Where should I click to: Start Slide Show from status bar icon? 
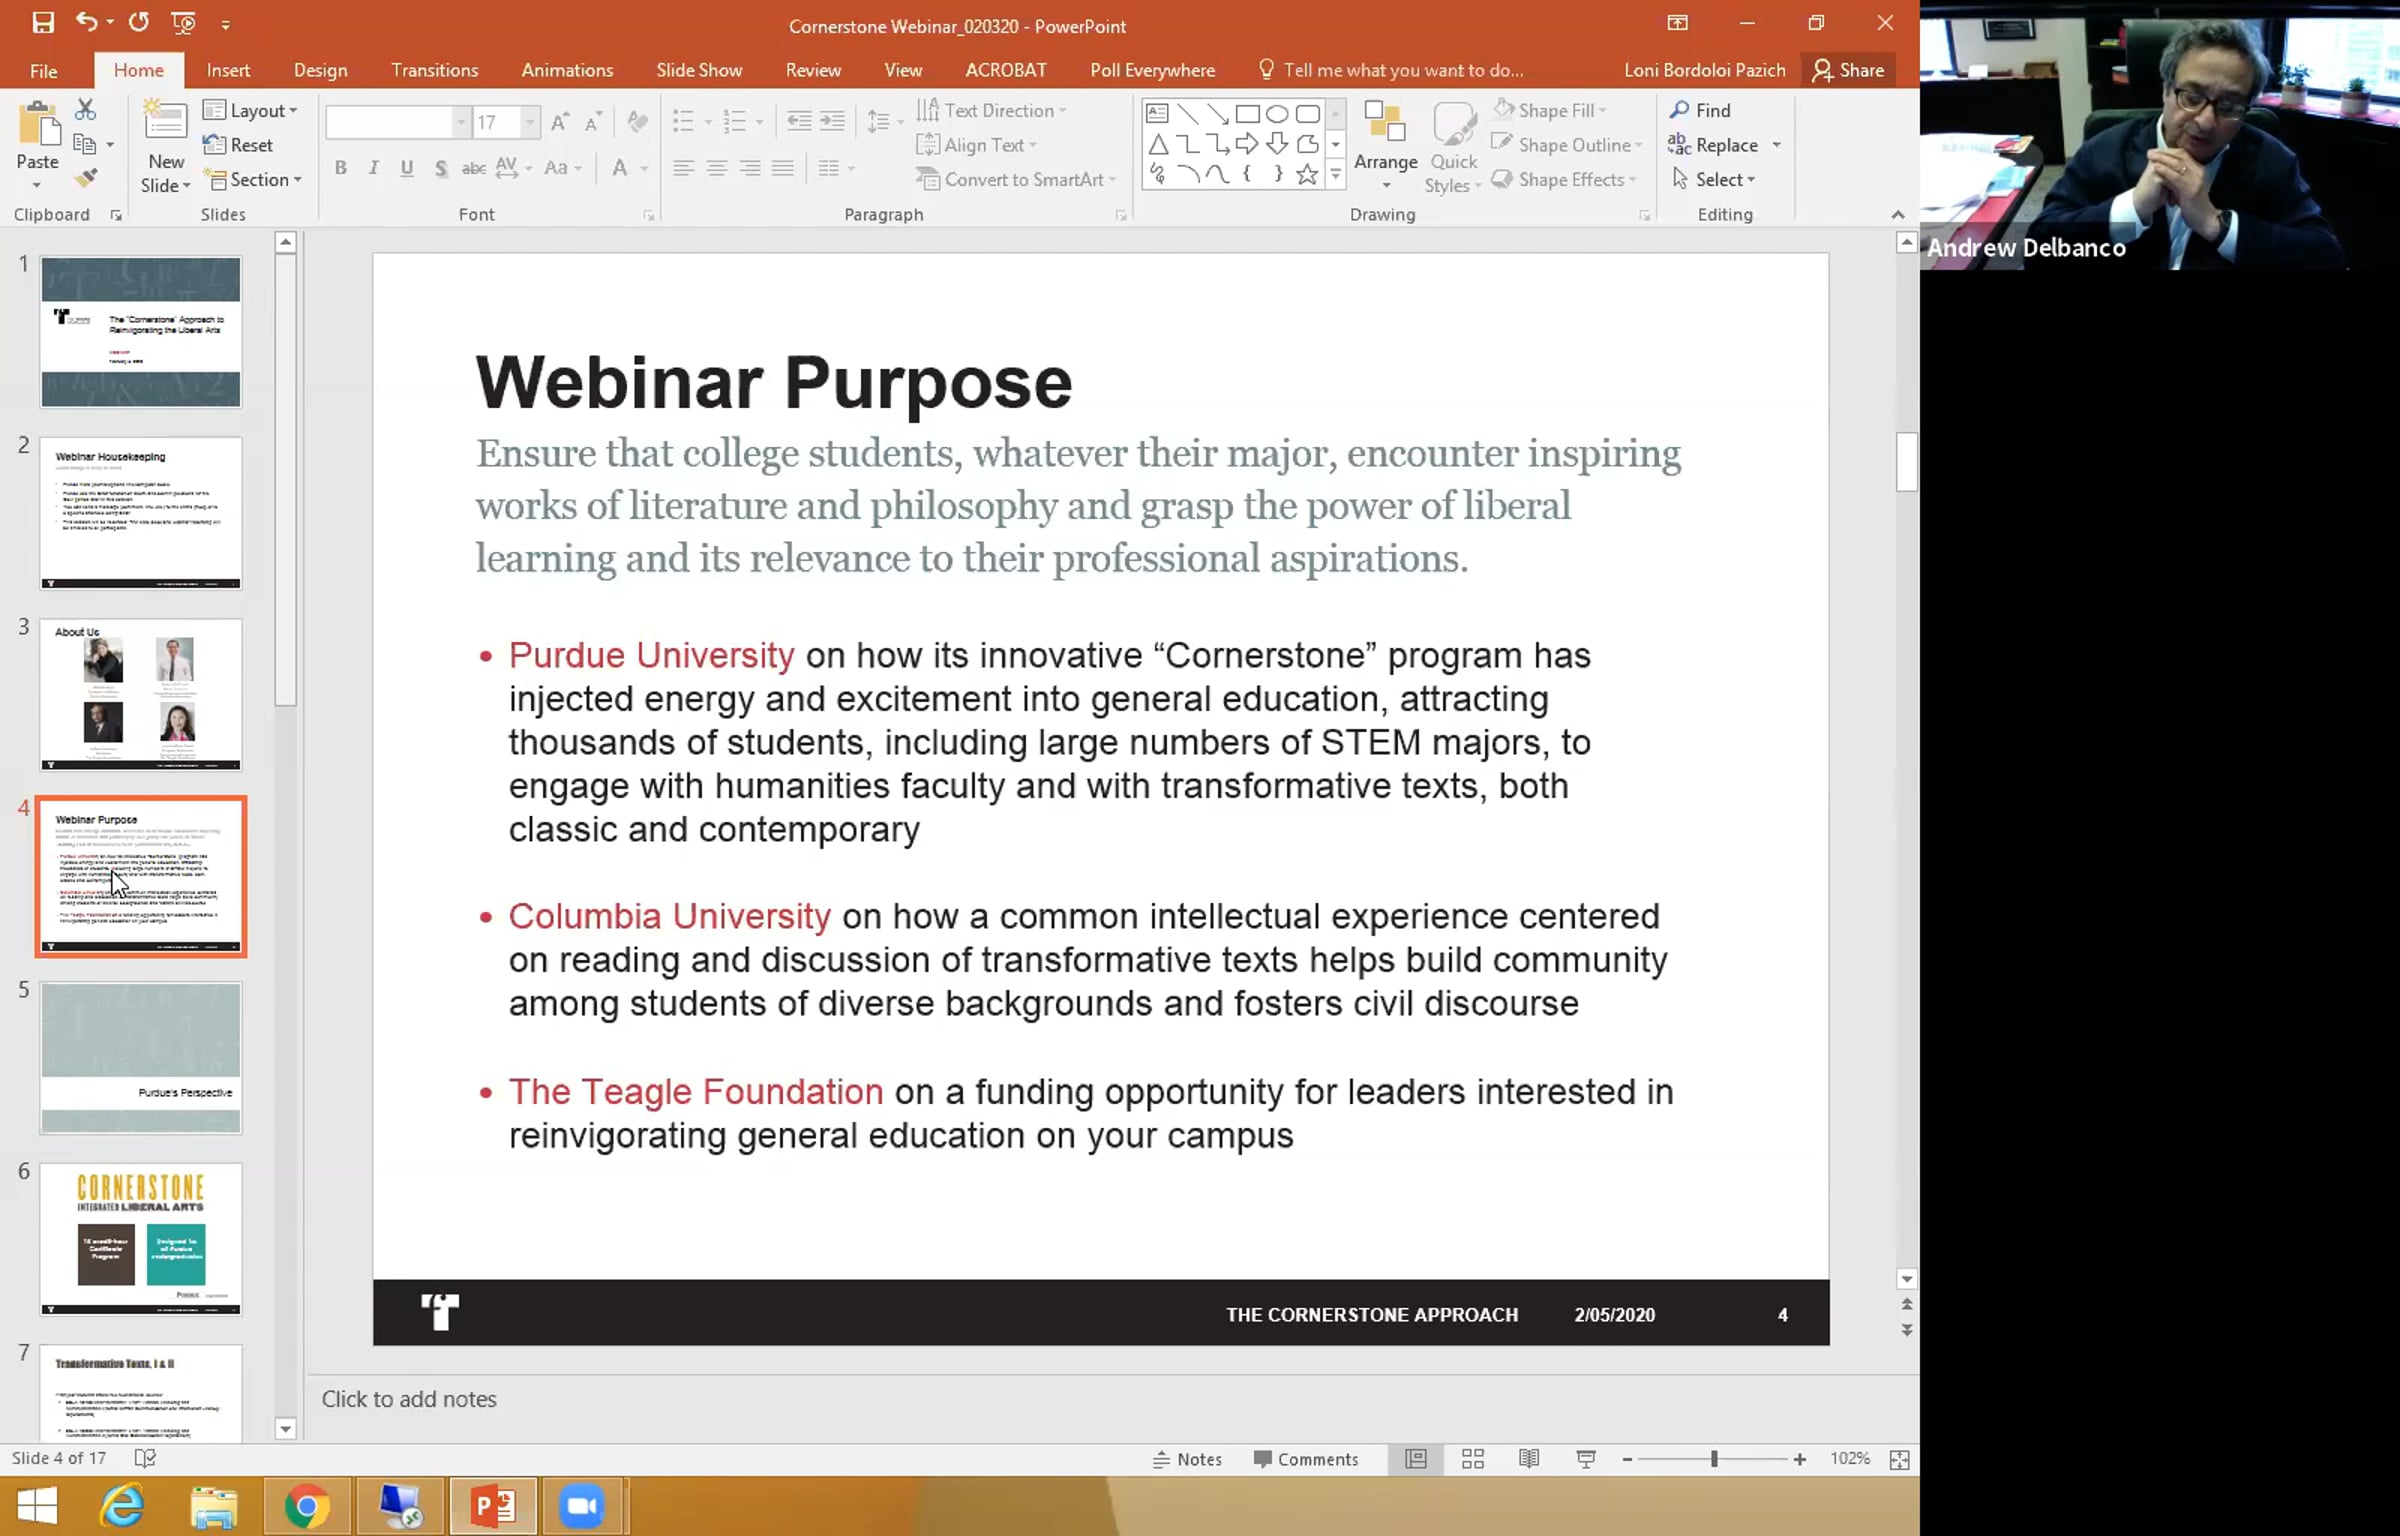(1586, 1459)
